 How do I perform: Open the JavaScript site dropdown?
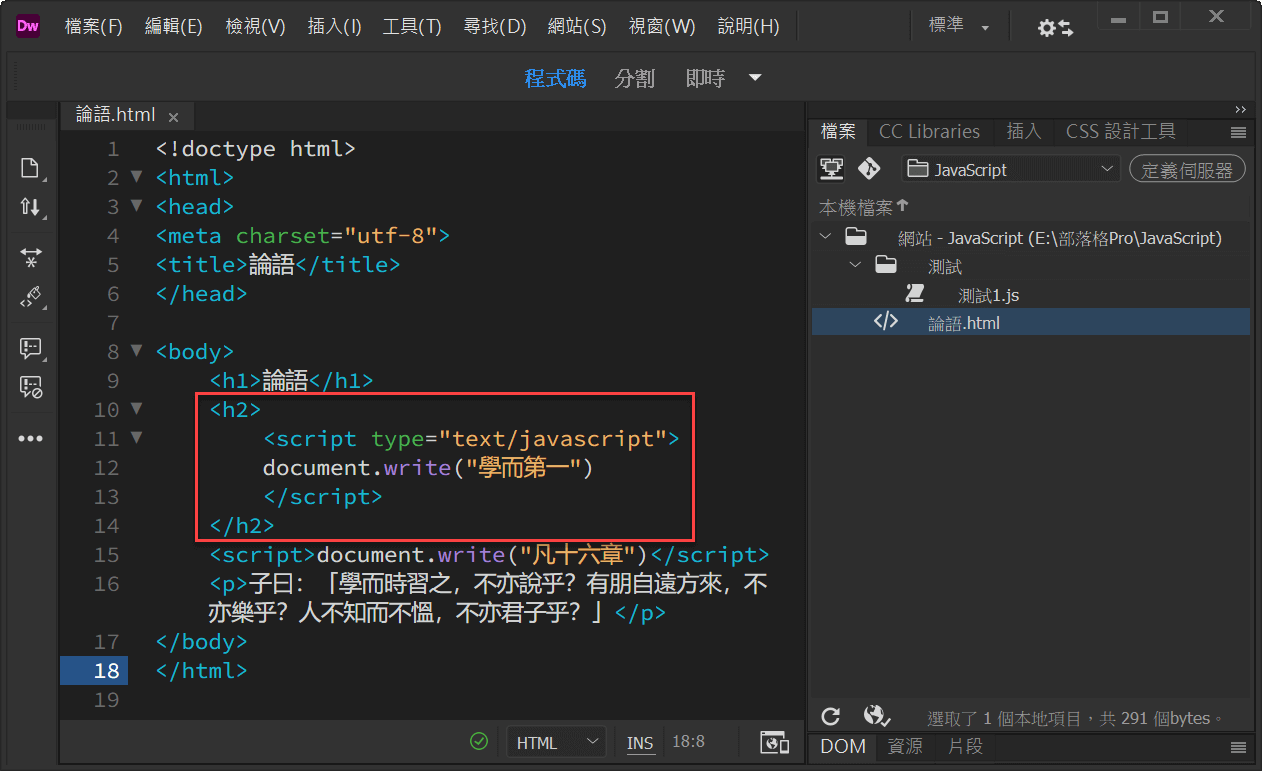tap(1010, 169)
